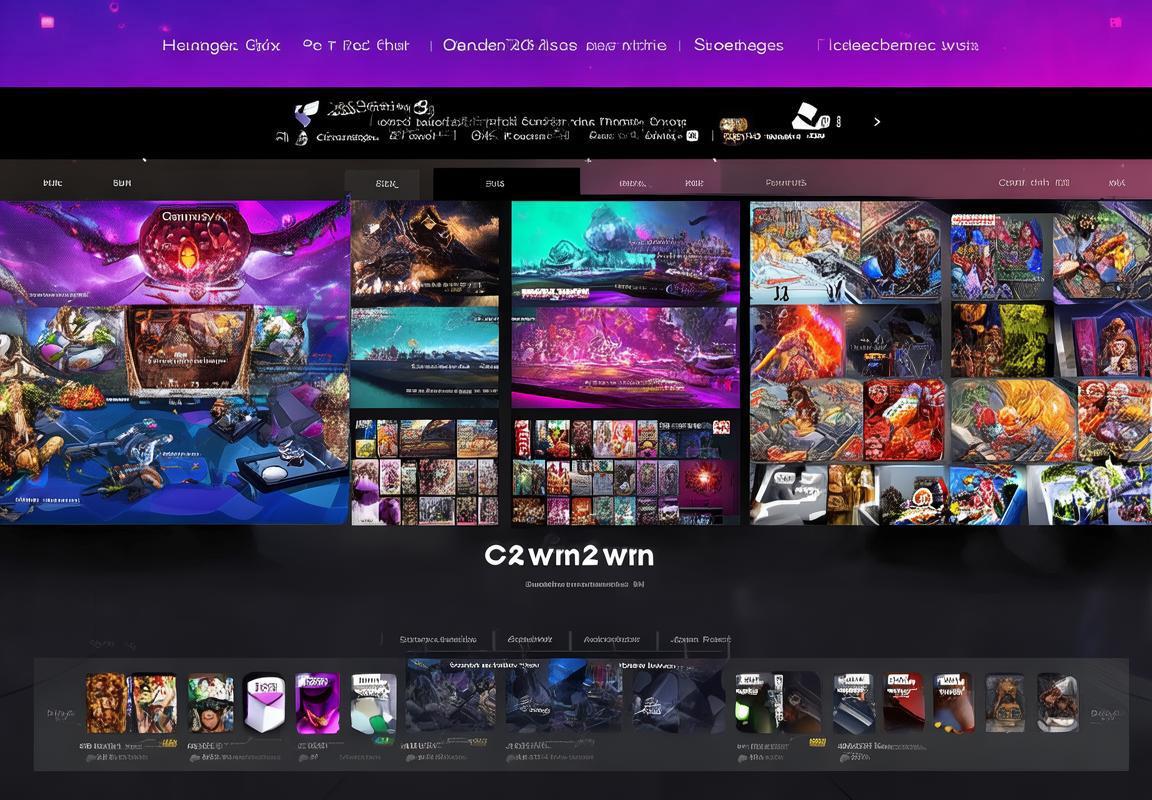Open the blue-roofed scene thumbnail in the bottom strip
Image resolution: width=1152 pixels, height=800 pixels.
pyautogui.click(x=564, y=696)
